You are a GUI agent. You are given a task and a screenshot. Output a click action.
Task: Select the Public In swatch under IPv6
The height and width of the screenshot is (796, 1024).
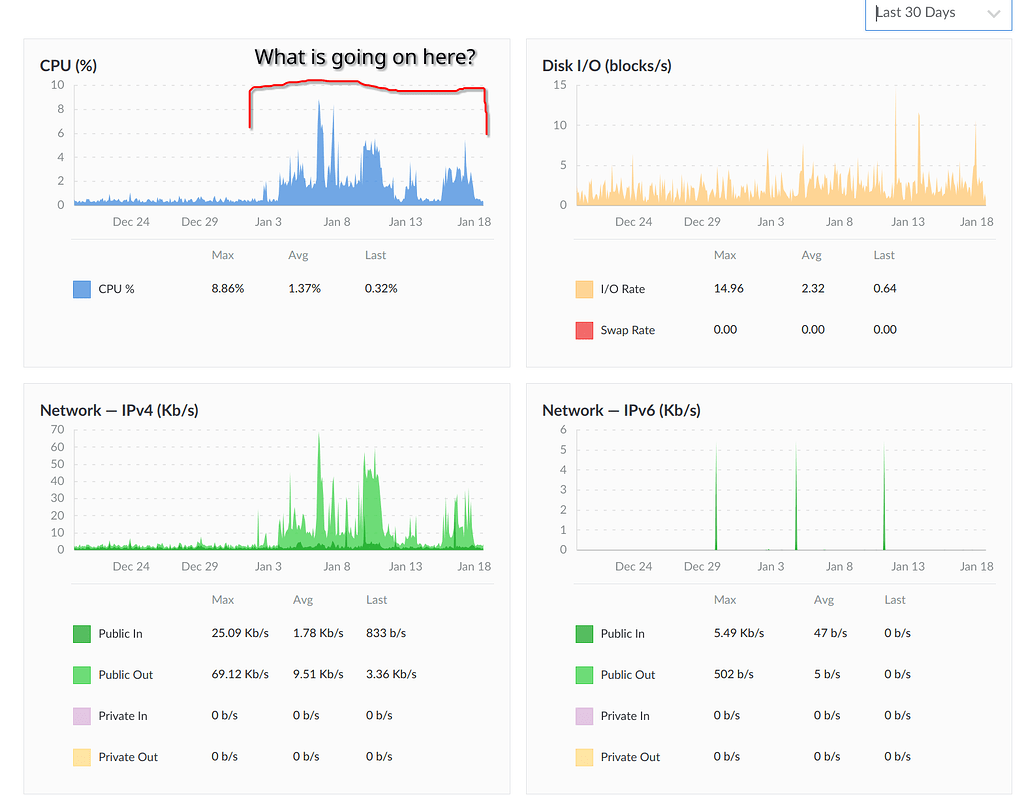[586, 633]
